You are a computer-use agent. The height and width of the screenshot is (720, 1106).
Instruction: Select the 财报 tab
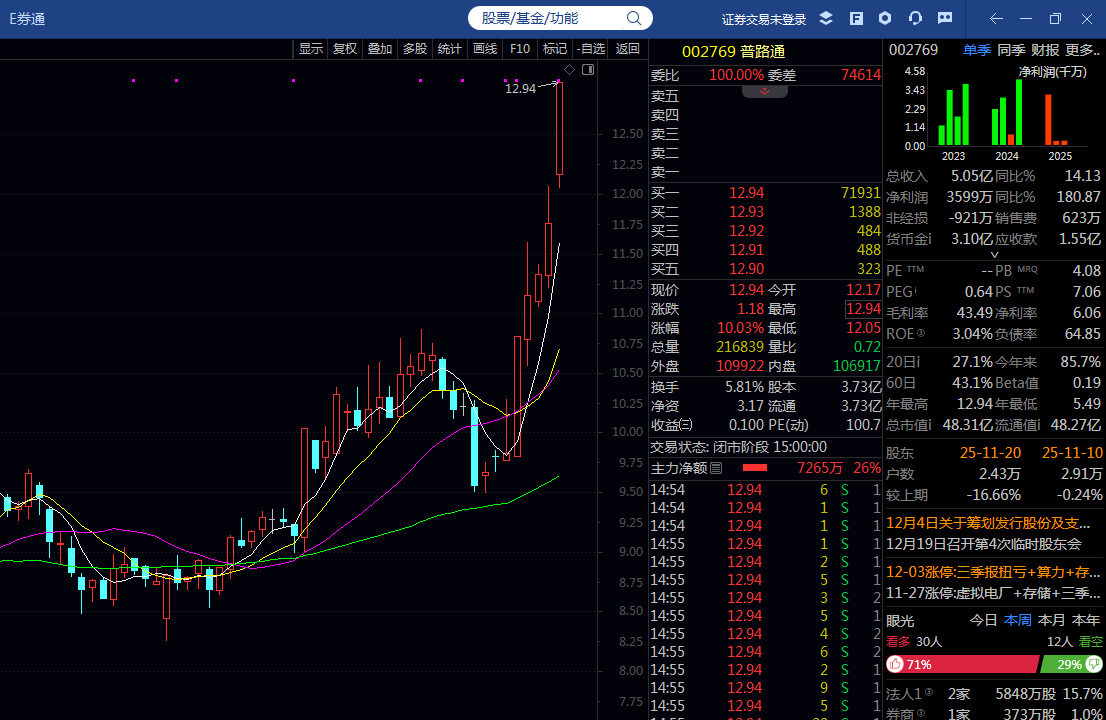1045,50
